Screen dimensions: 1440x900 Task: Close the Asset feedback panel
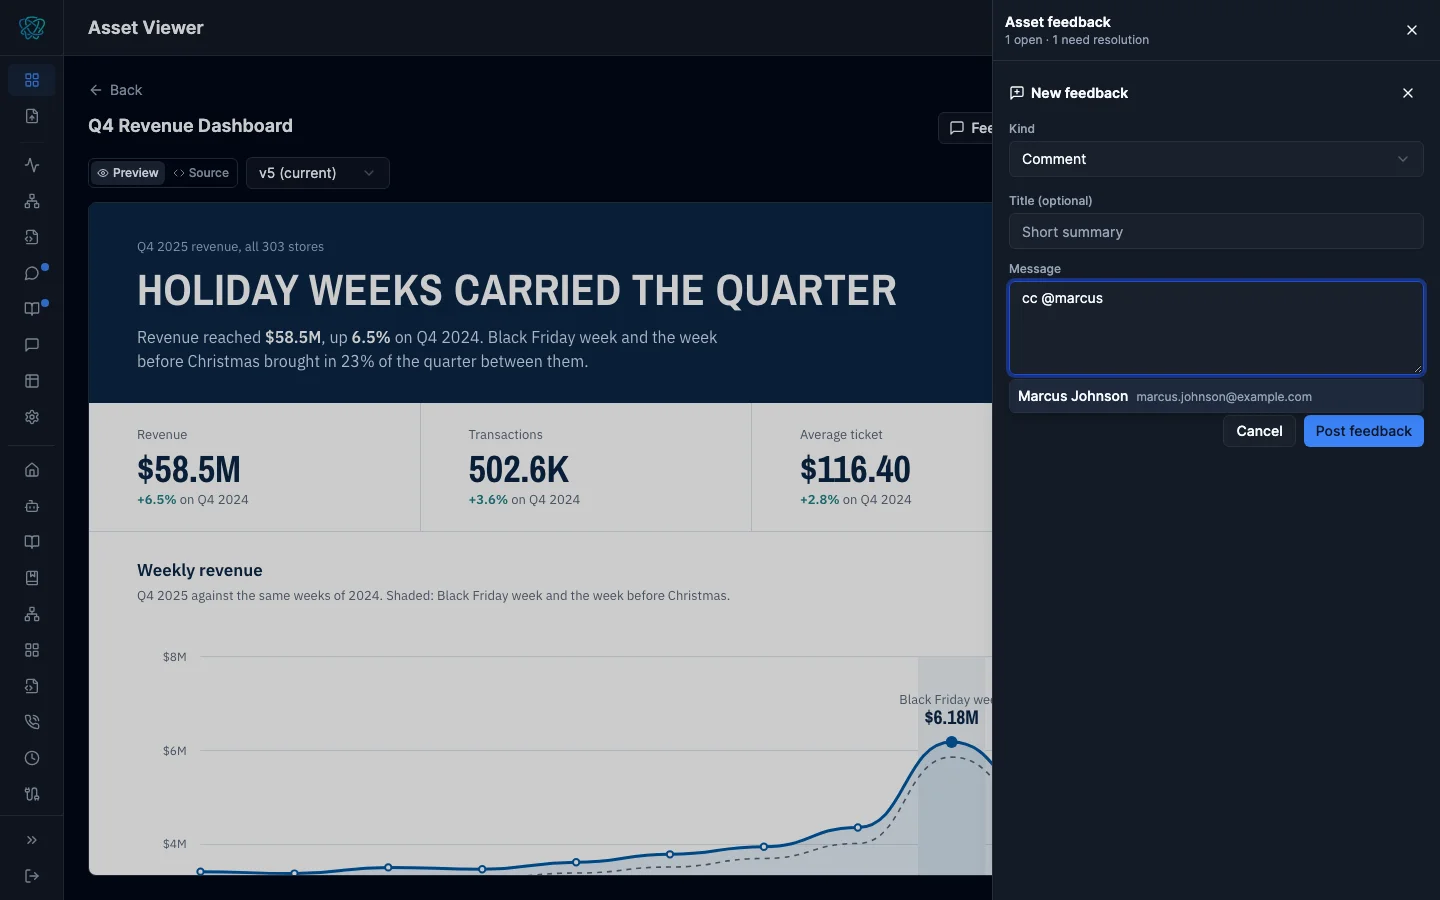tap(1412, 30)
